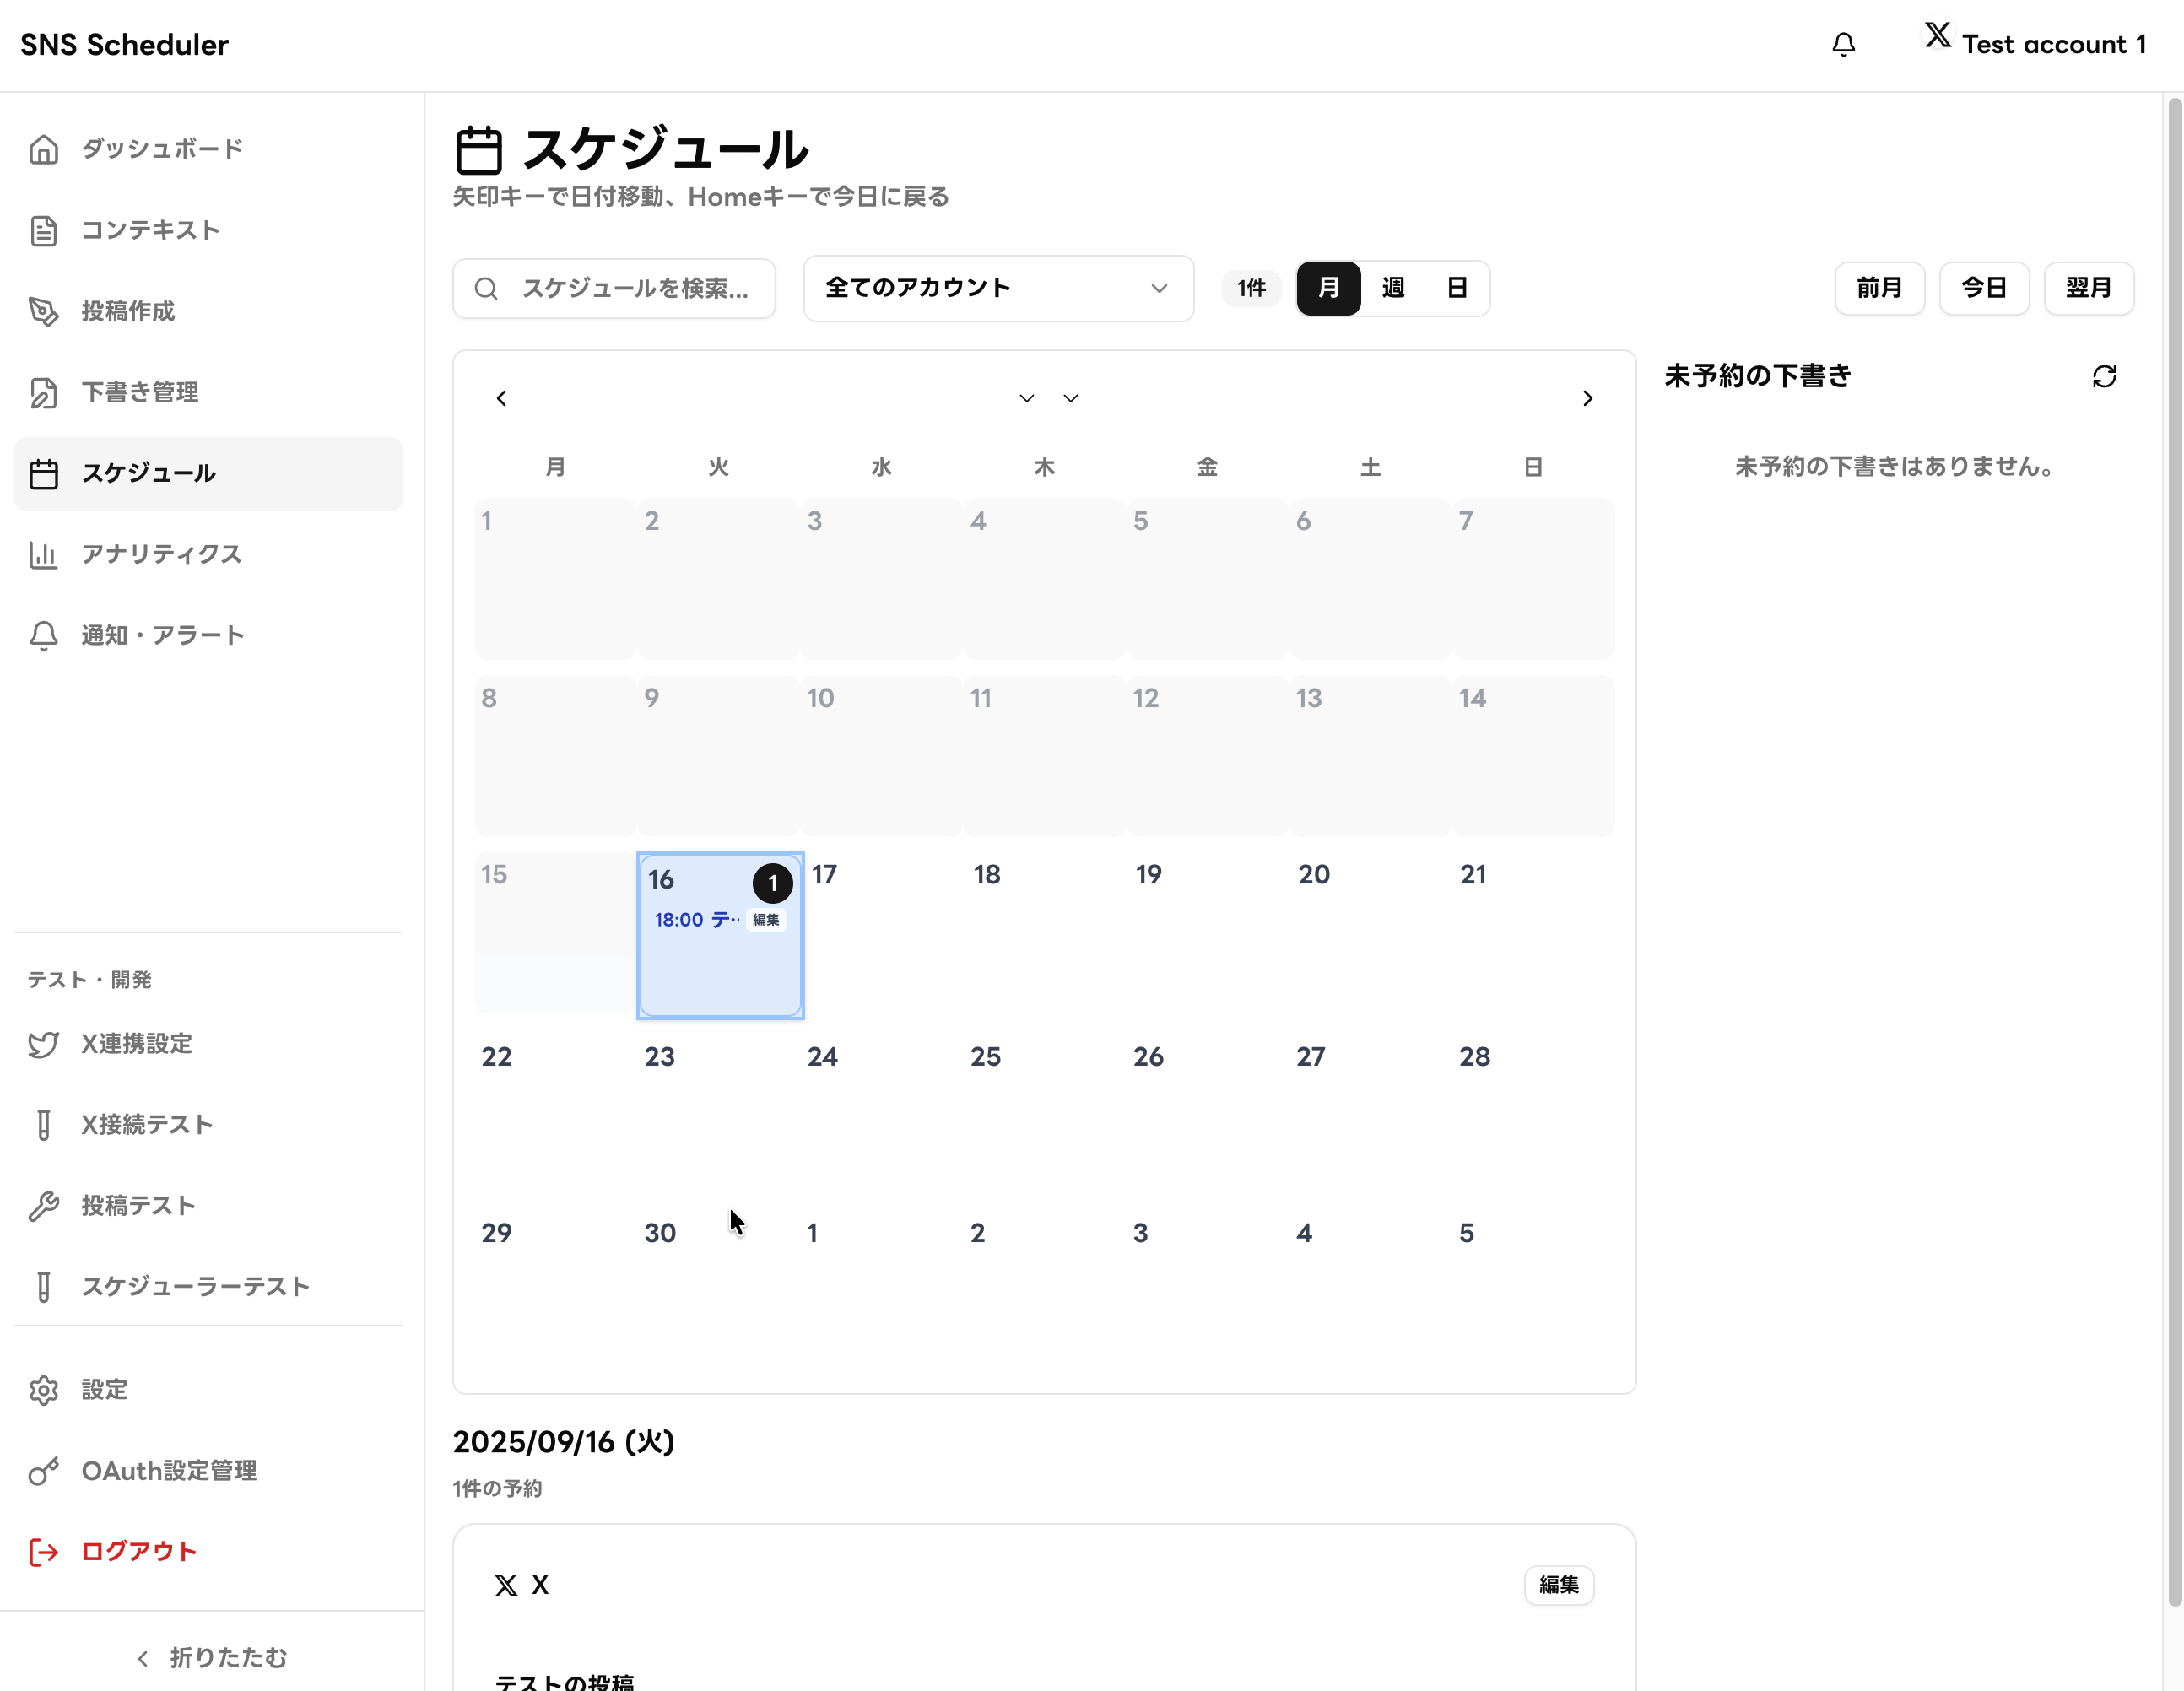The image size is (2184, 1691).
Task: Open アナリティクス in the sidebar
Action: click(x=161, y=554)
